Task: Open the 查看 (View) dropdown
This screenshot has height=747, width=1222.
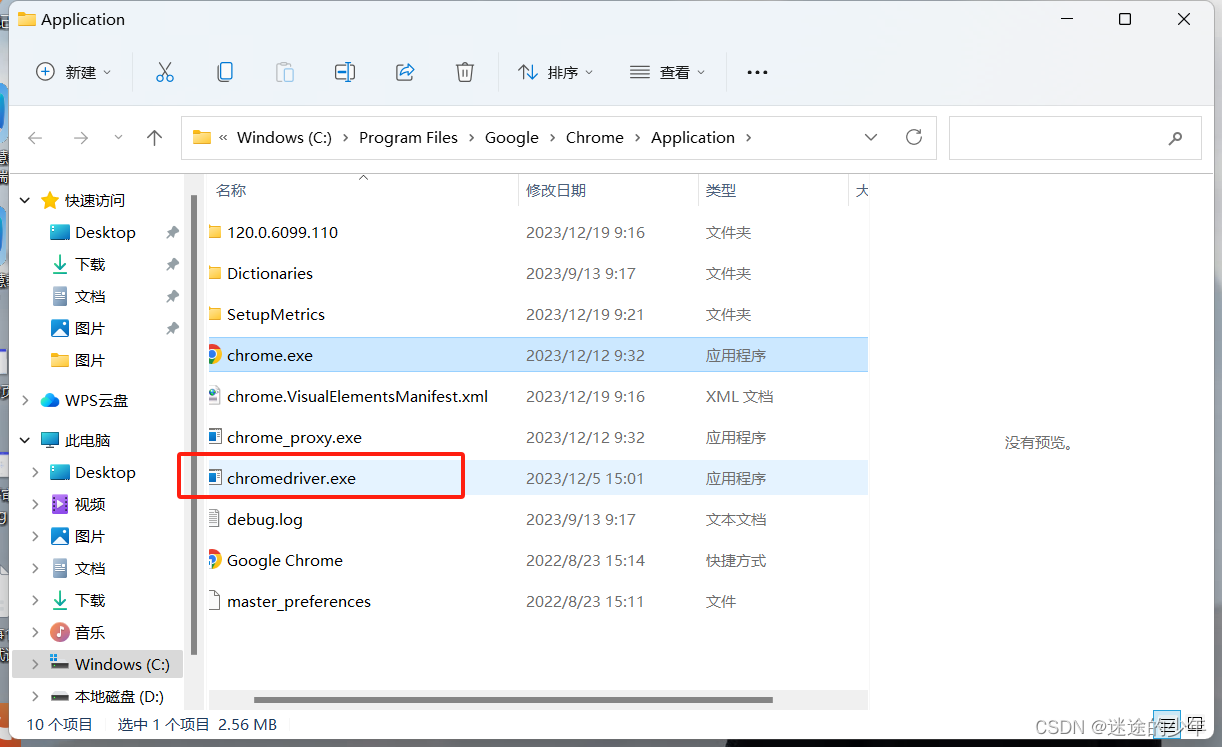Action: [x=668, y=72]
